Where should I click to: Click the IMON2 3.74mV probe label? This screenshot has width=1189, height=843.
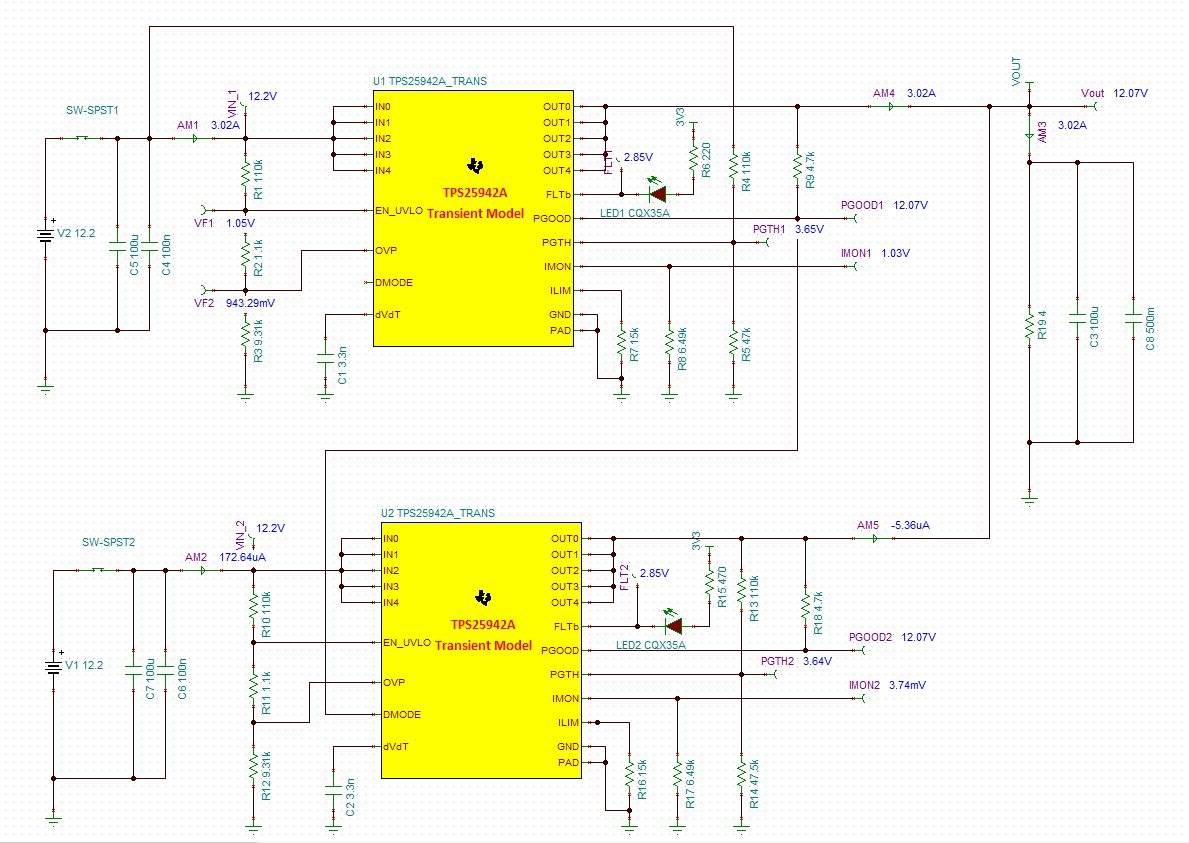(887, 685)
